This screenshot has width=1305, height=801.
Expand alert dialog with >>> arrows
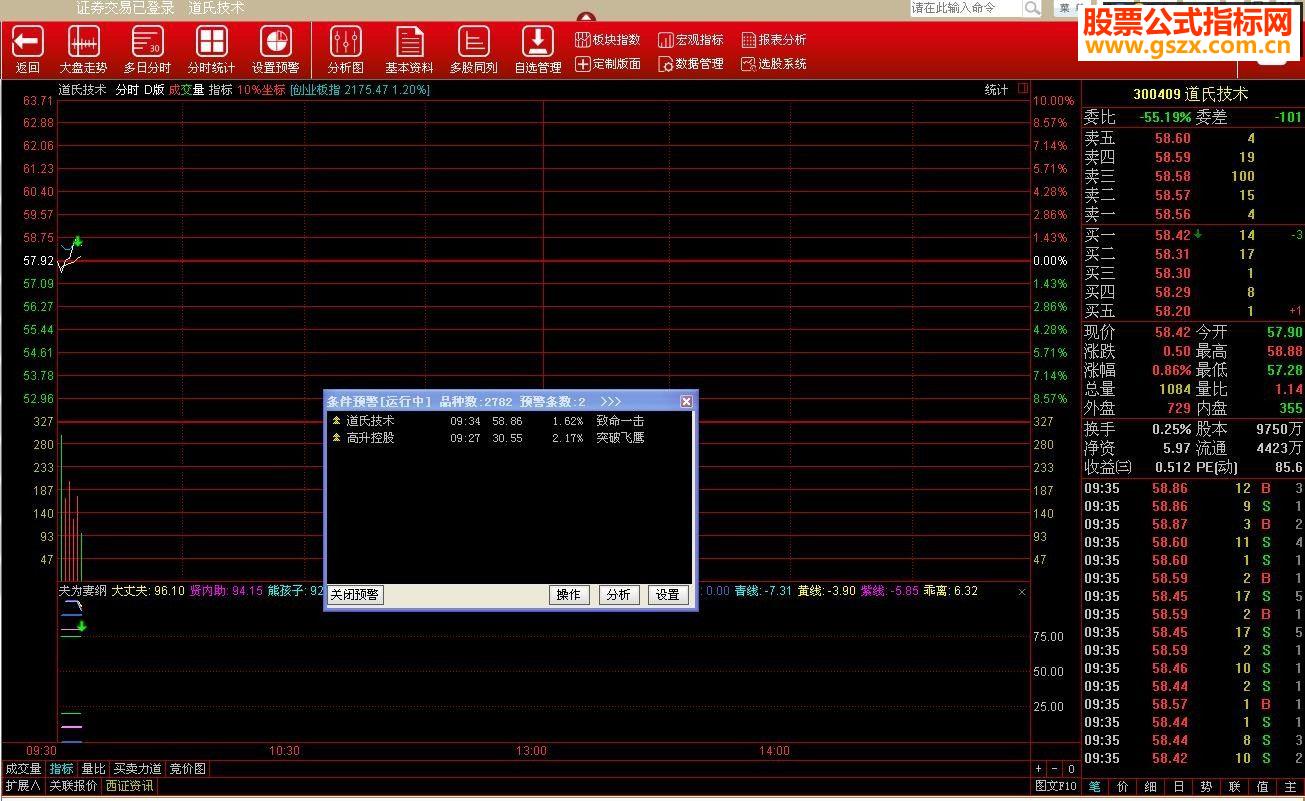coord(611,401)
